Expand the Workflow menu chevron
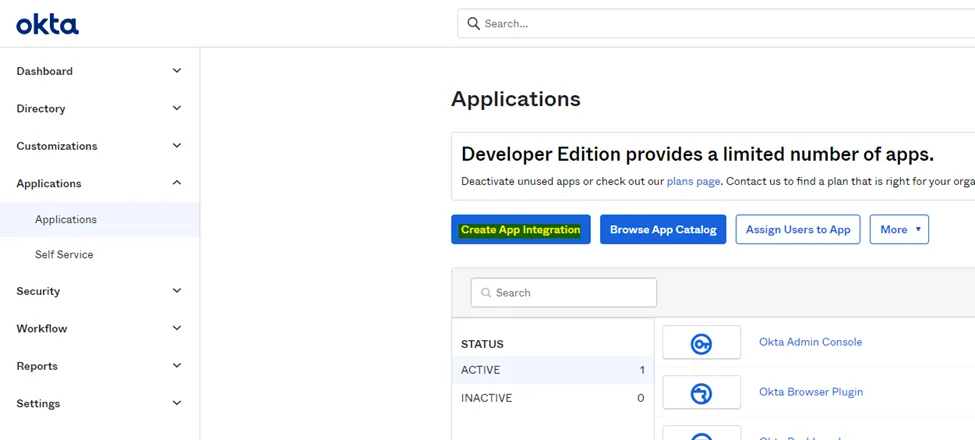Viewport: 975px width, 440px height. 177,328
